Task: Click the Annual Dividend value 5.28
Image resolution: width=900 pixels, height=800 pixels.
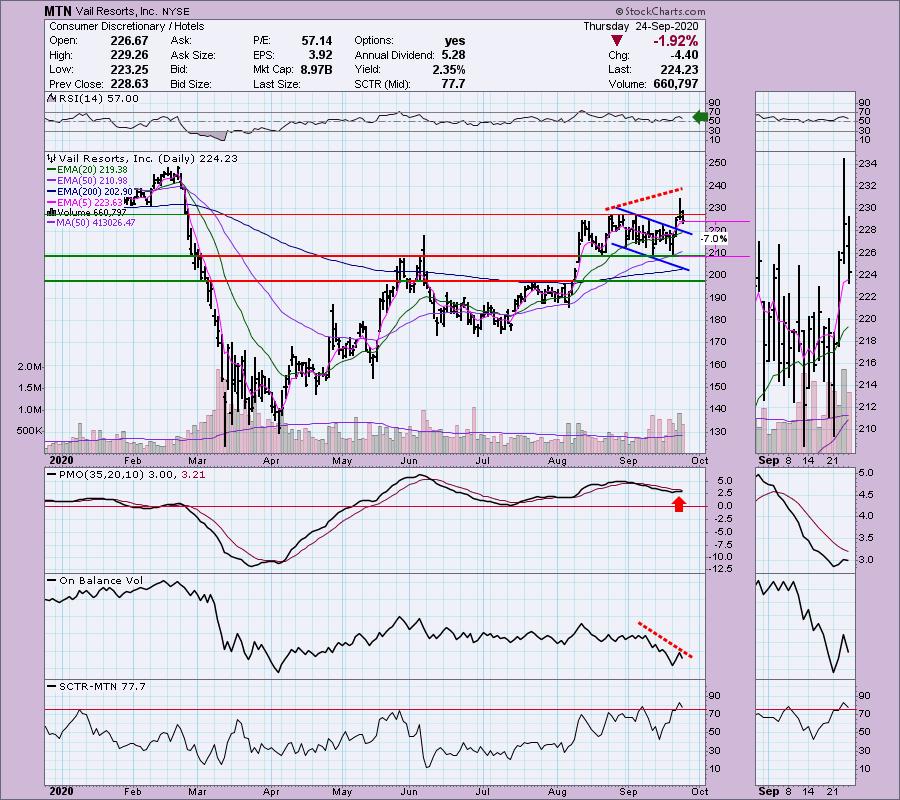Action: (453, 55)
